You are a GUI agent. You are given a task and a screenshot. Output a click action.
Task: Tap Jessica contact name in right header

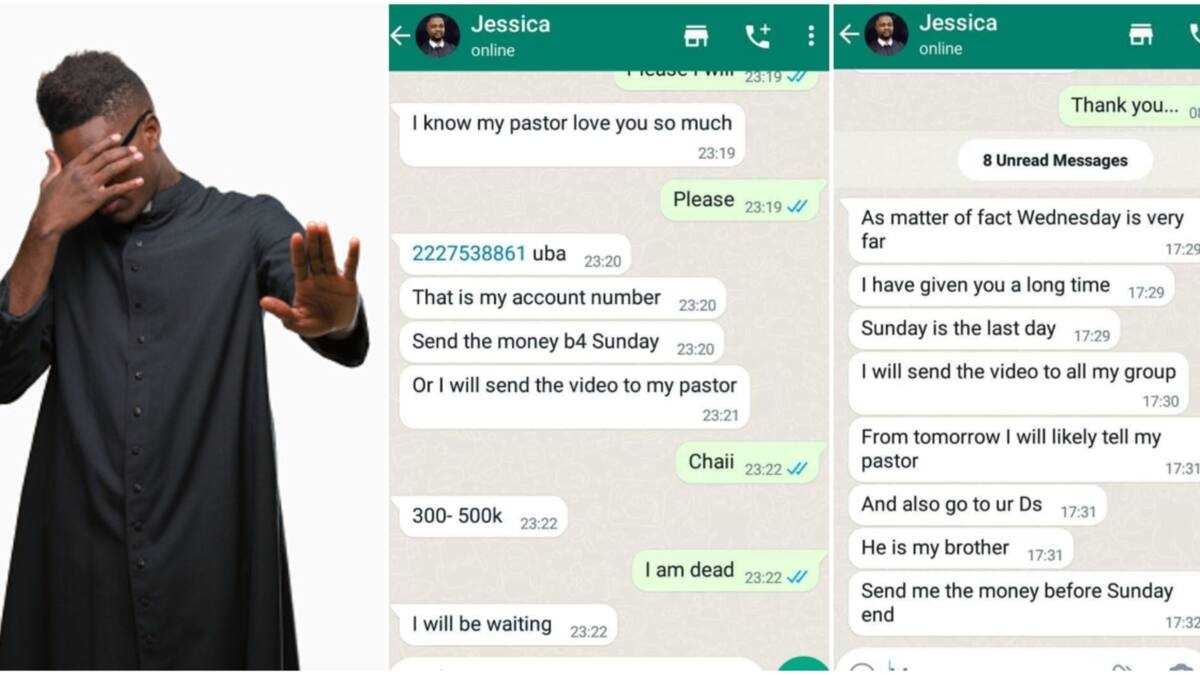pos(958,23)
